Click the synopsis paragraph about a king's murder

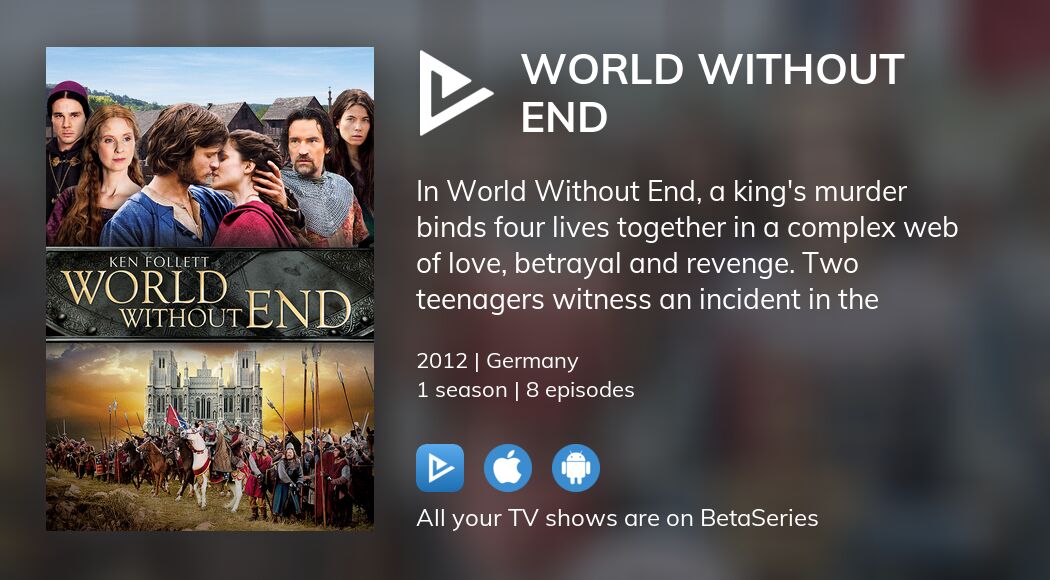687,245
